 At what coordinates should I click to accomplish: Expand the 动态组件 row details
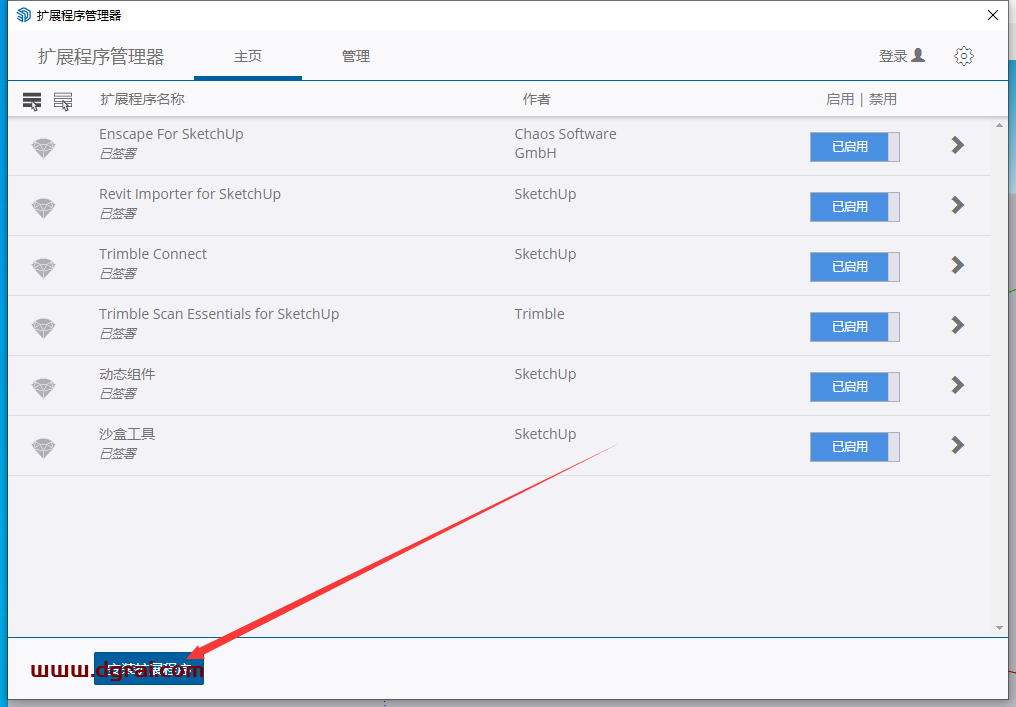[958, 385]
